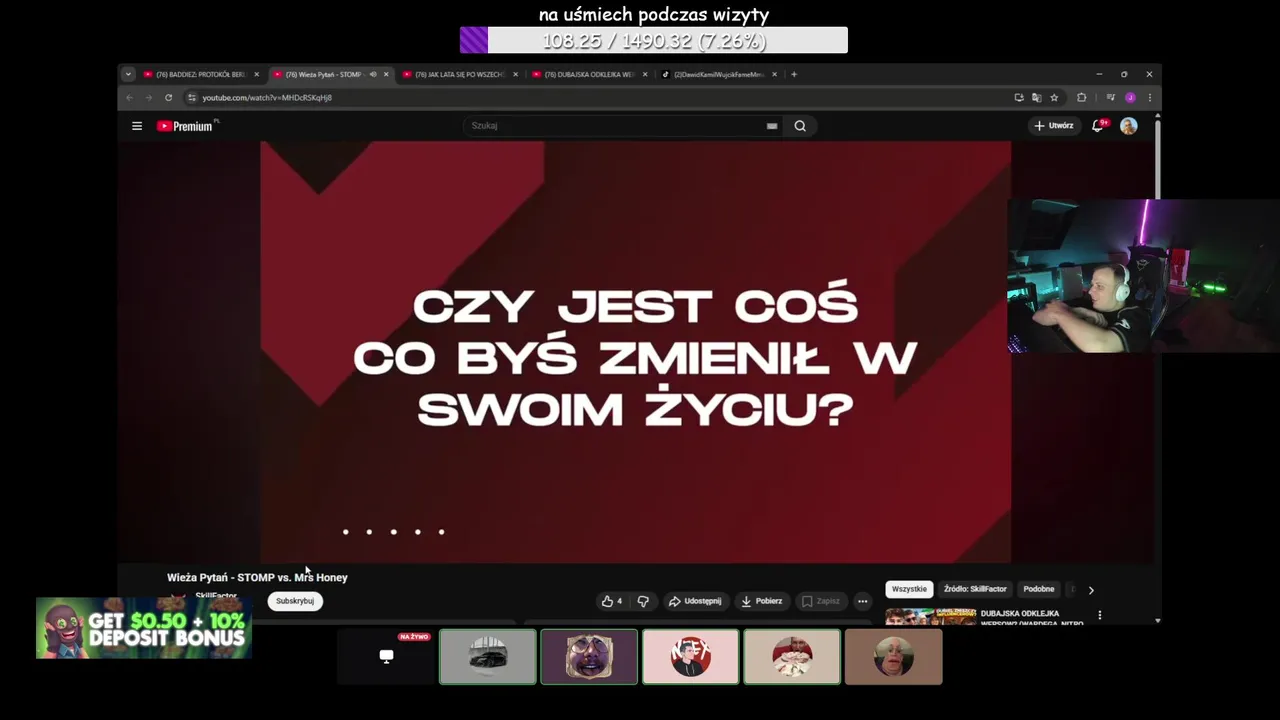Click the Subskrybuj button

(x=295, y=601)
